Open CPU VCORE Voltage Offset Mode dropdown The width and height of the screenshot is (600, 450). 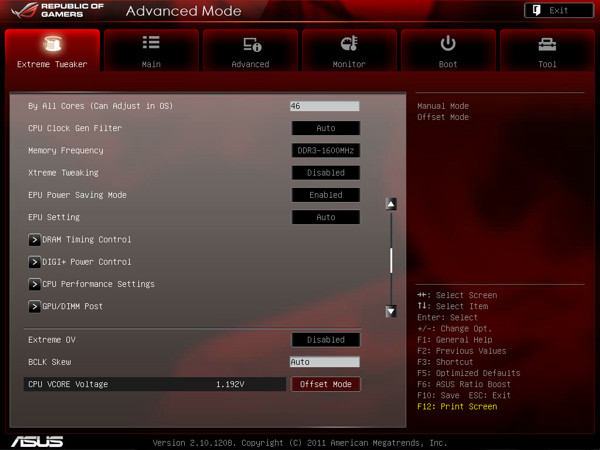(326, 384)
